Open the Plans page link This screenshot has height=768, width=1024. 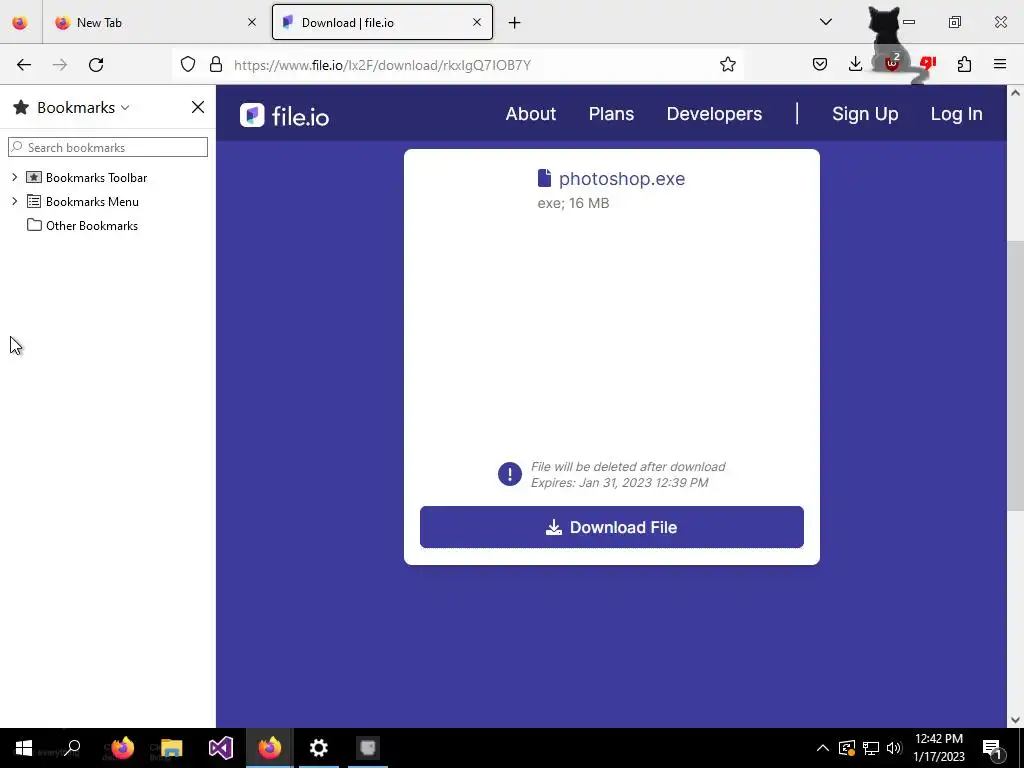(611, 114)
